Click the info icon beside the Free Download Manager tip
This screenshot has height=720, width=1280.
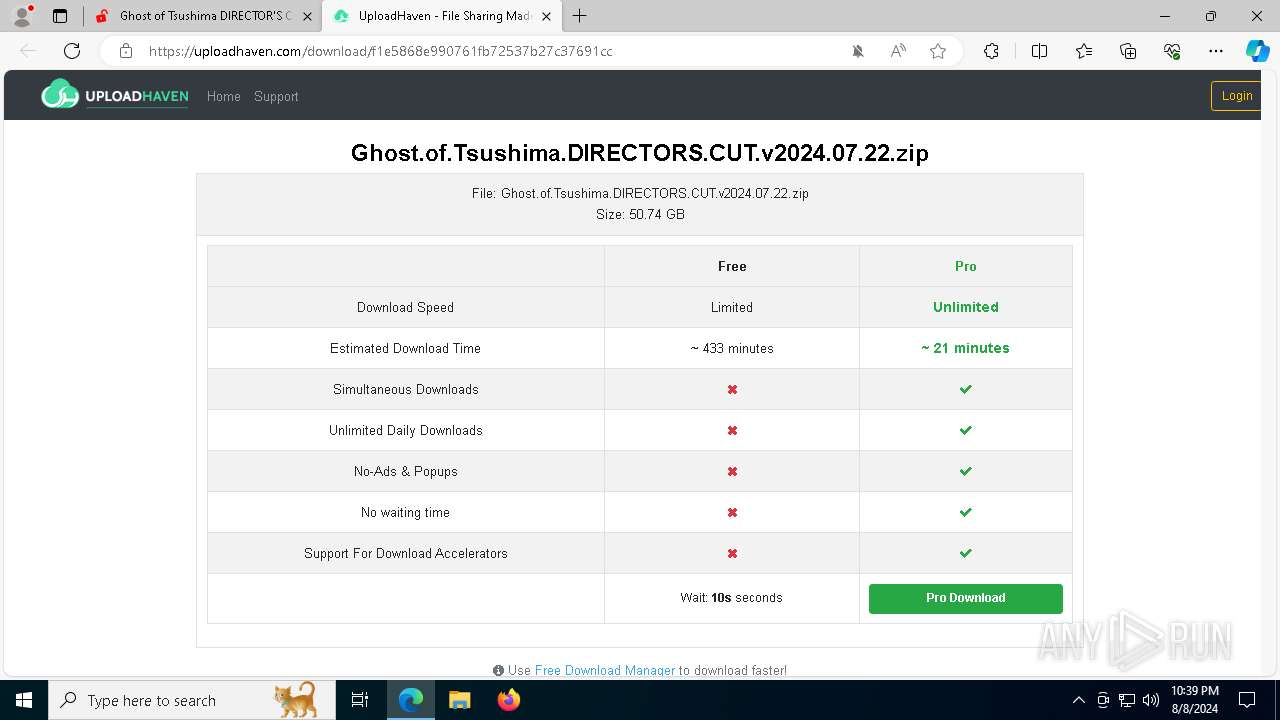498,670
